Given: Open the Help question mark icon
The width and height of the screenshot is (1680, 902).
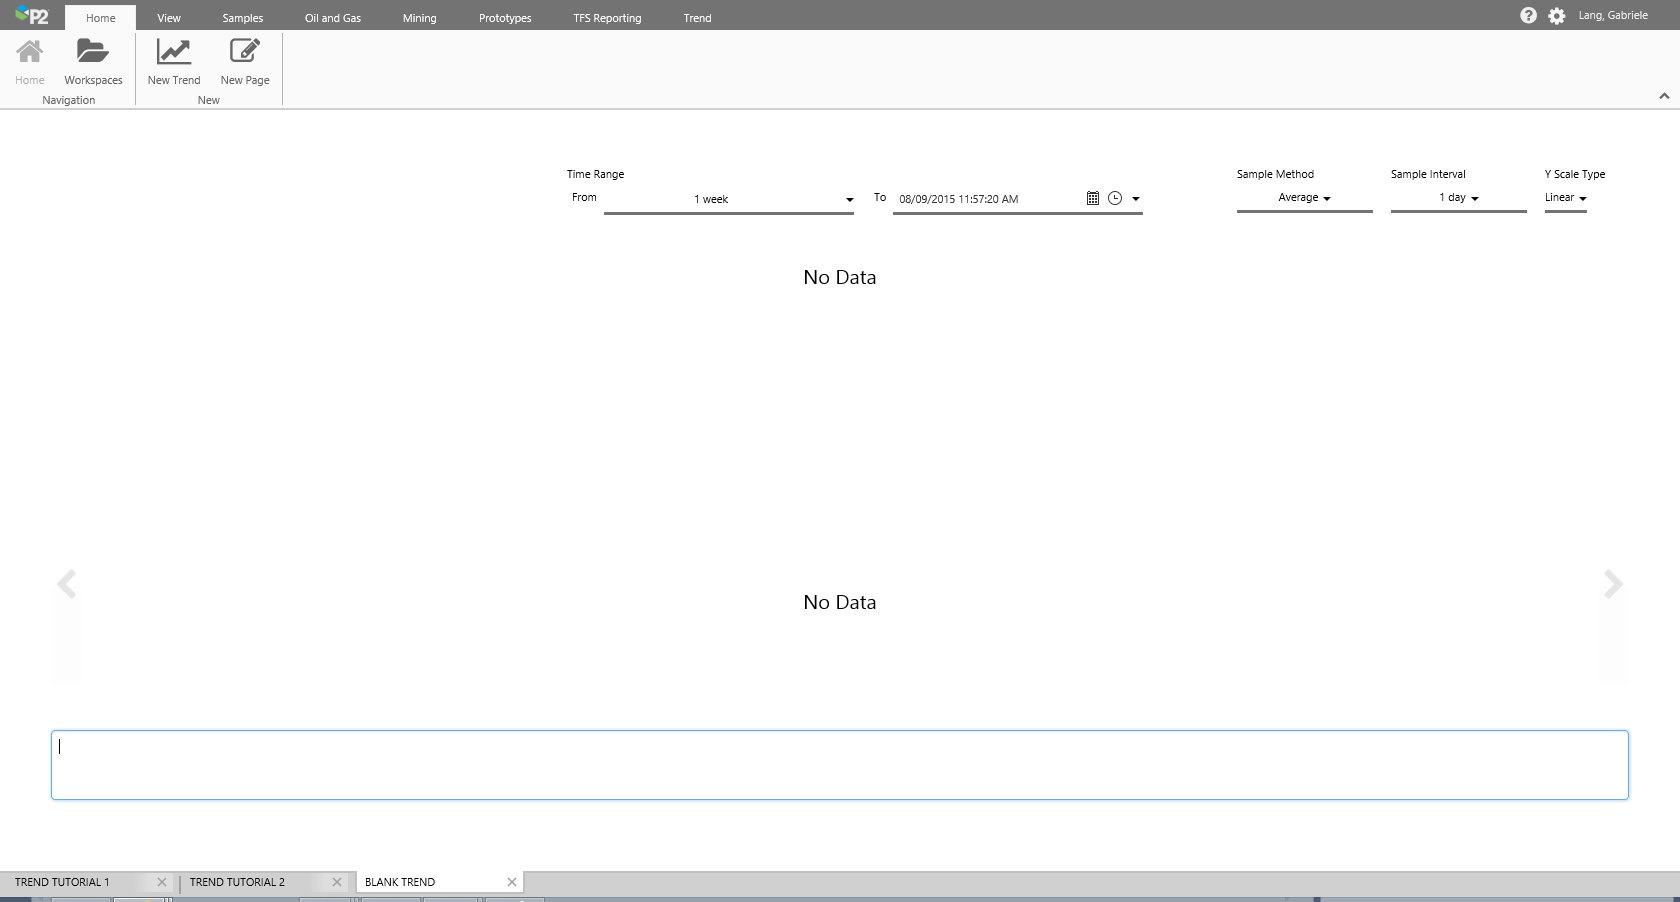Looking at the screenshot, I should pos(1528,16).
